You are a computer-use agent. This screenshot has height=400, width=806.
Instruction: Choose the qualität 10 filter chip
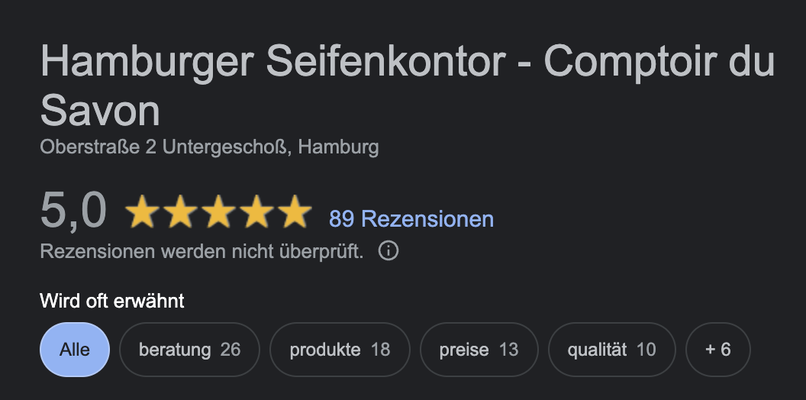coord(612,350)
